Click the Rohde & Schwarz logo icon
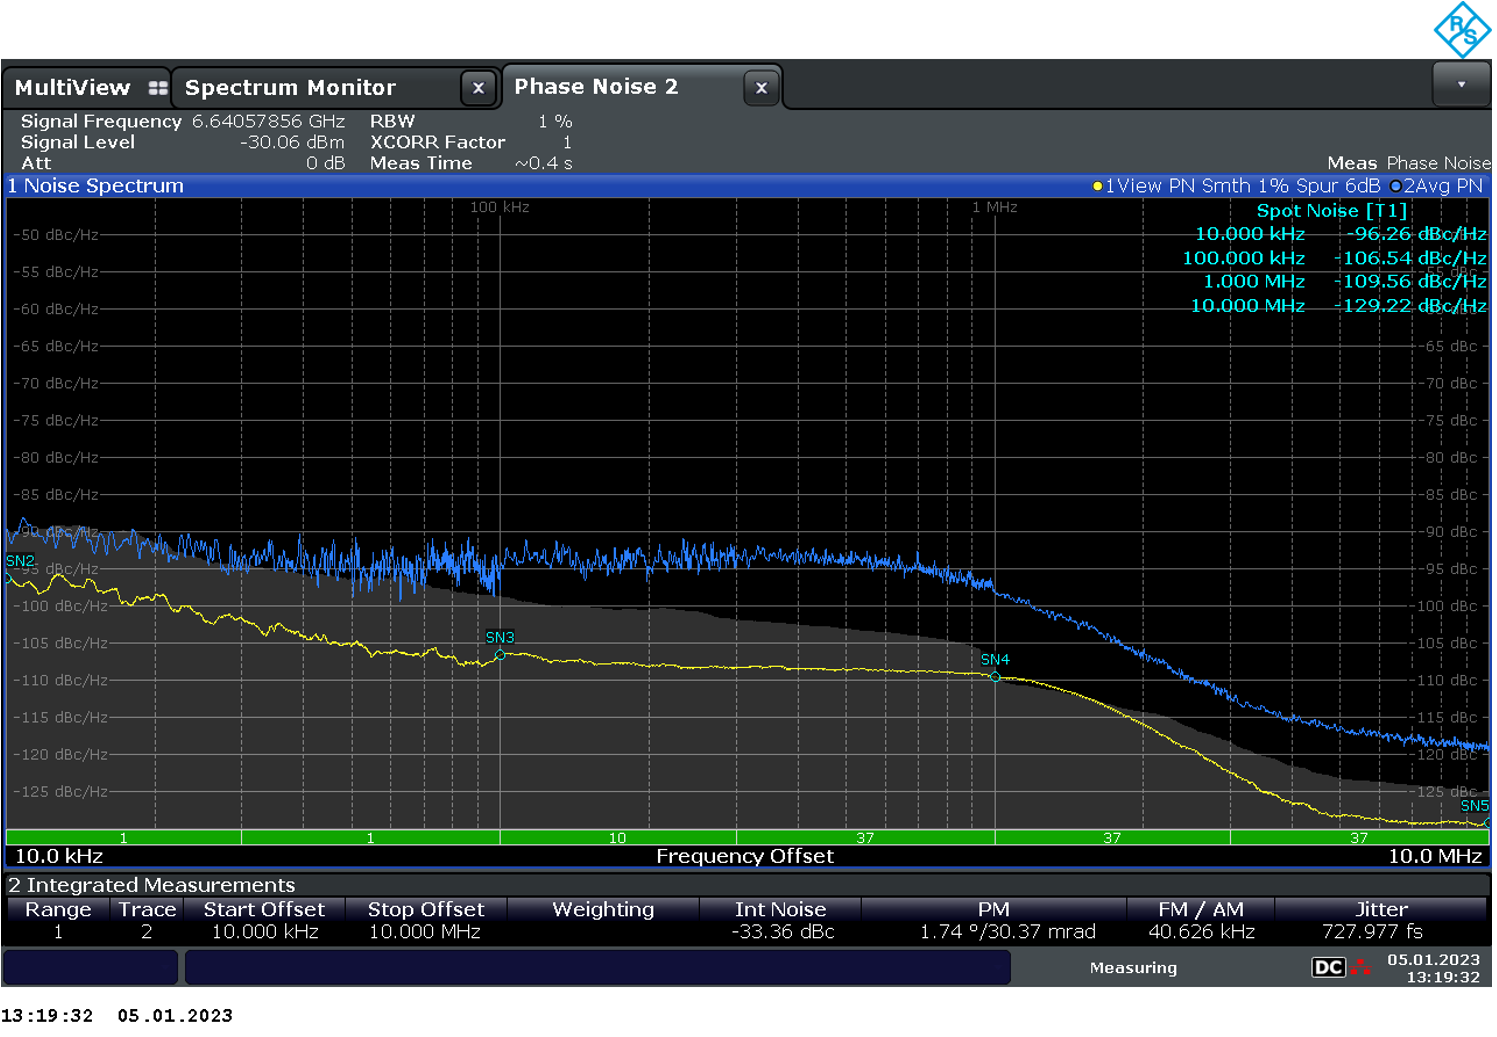 point(1462,30)
